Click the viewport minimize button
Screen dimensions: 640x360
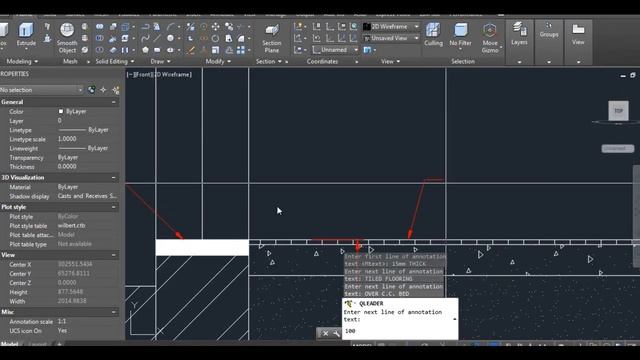(x=623, y=76)
